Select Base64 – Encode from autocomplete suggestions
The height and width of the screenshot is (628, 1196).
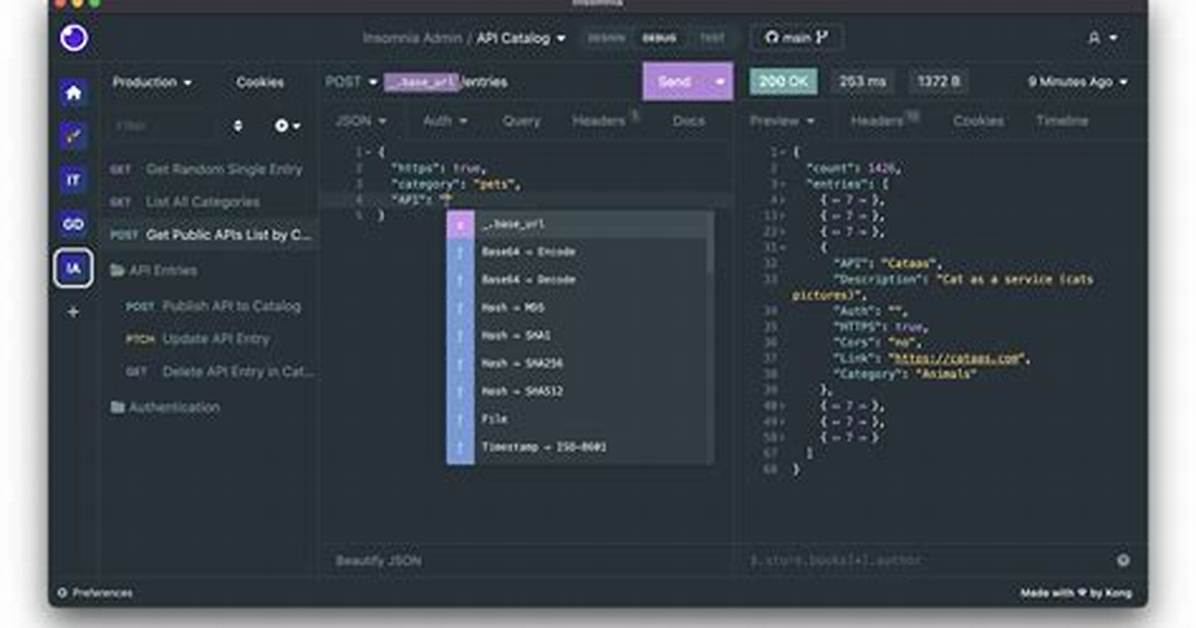[580, 252]
